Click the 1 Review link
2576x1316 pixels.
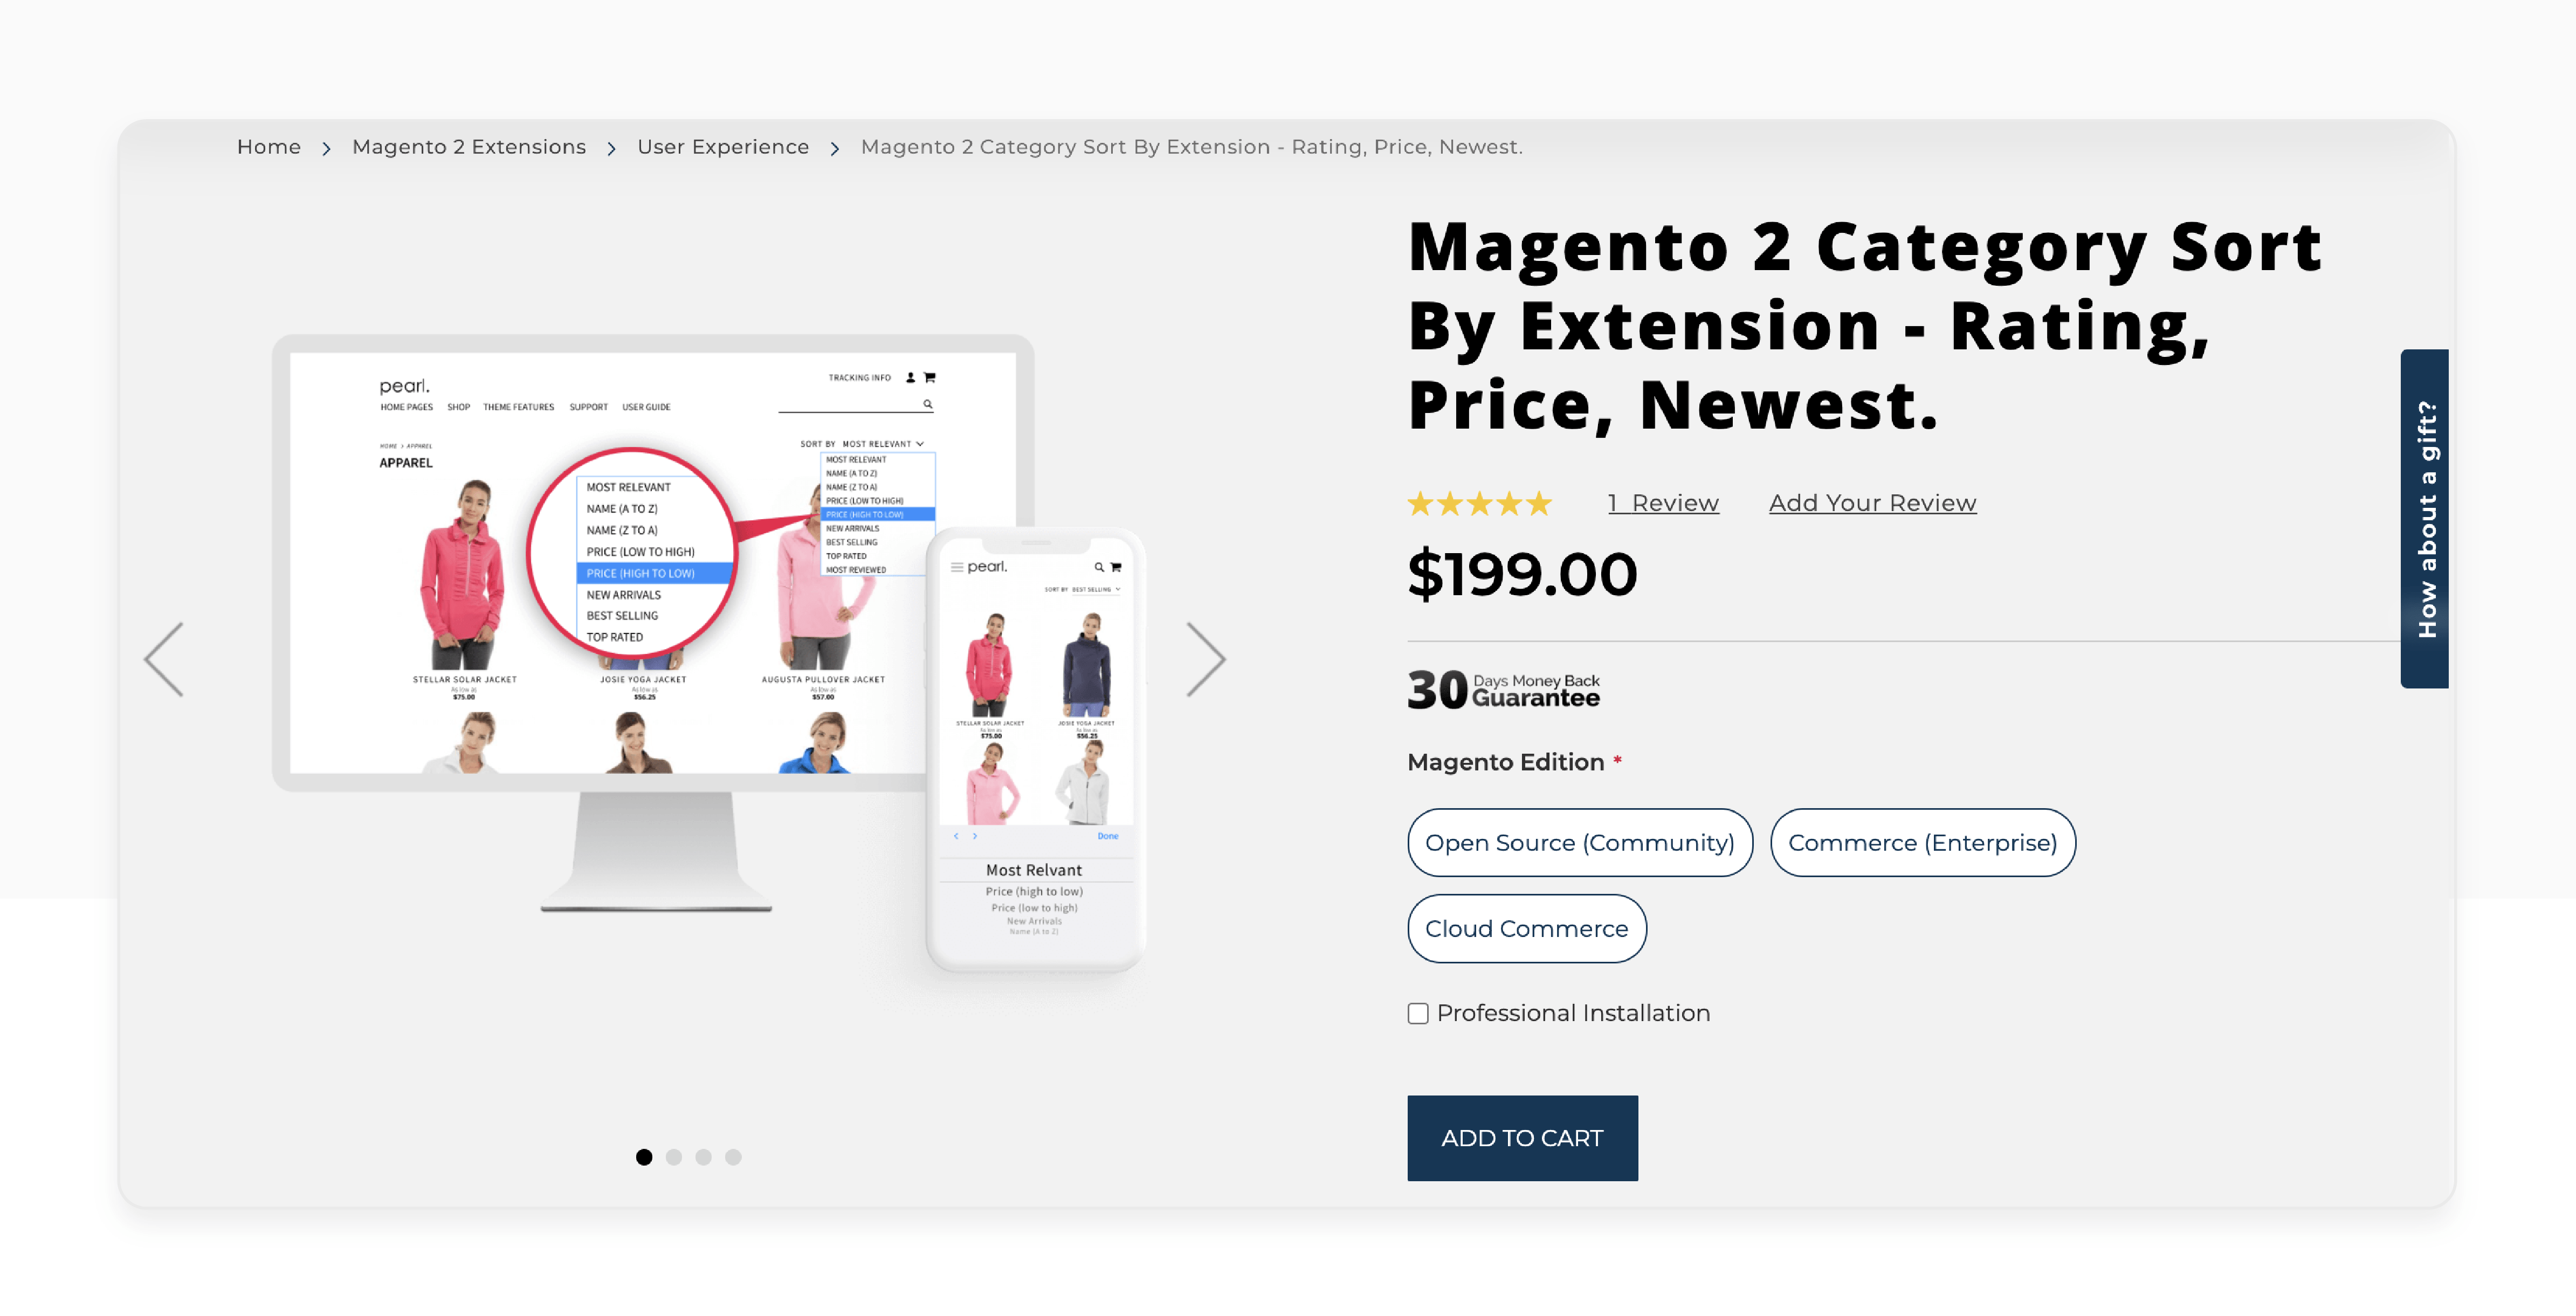tap(1662, 502)
